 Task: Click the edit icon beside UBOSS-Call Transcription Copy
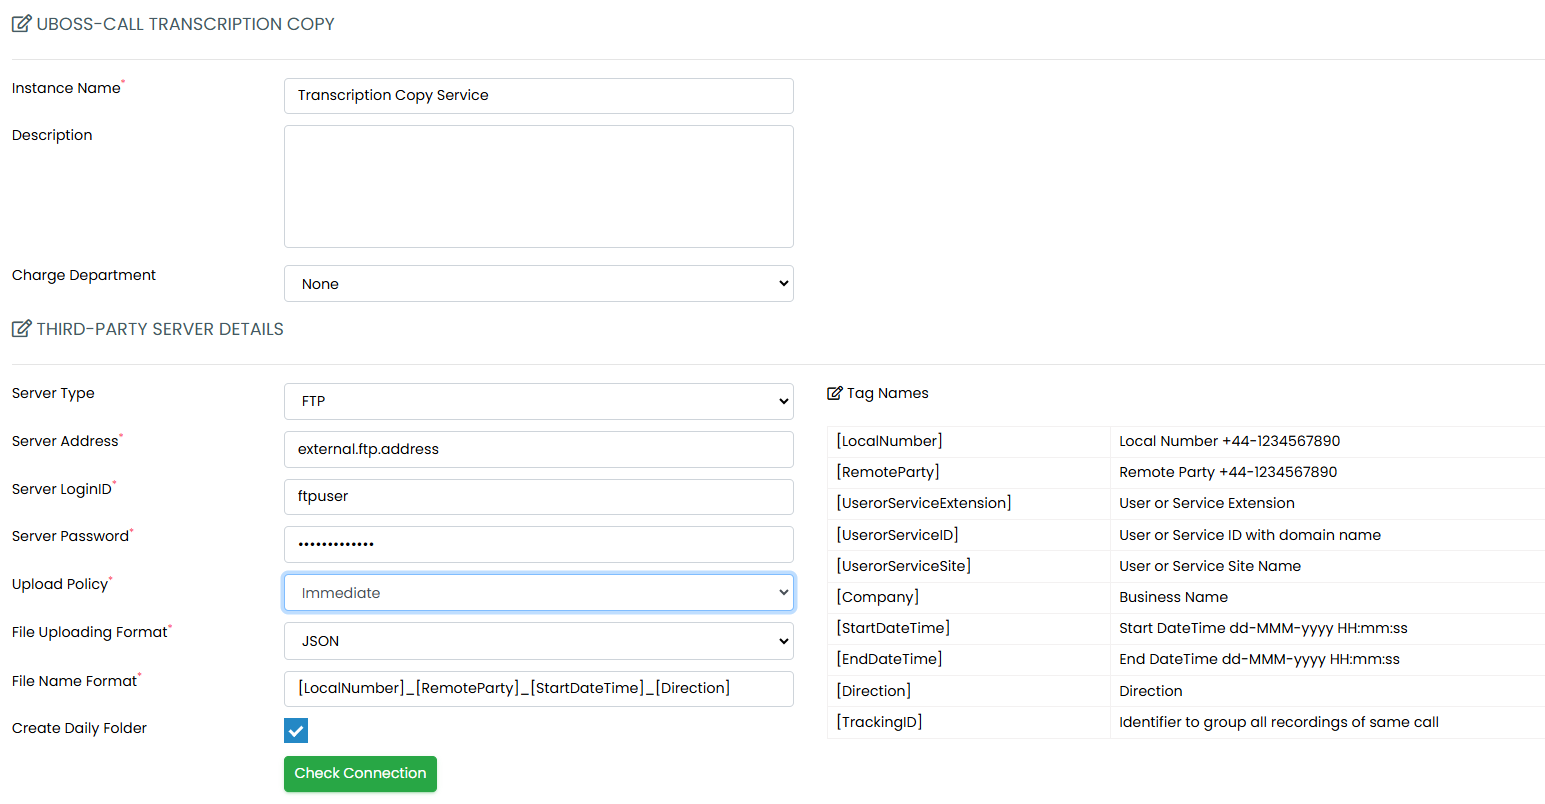(x=21, y=24)
